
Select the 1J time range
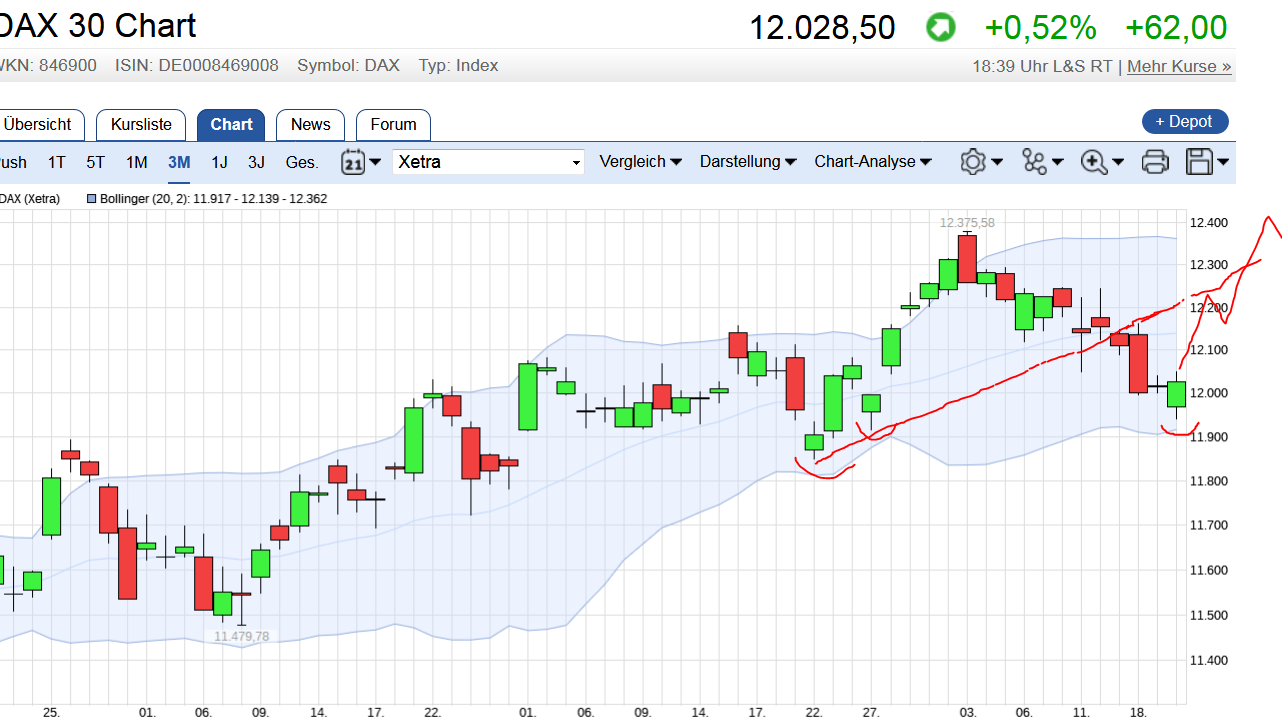point(219,162)
